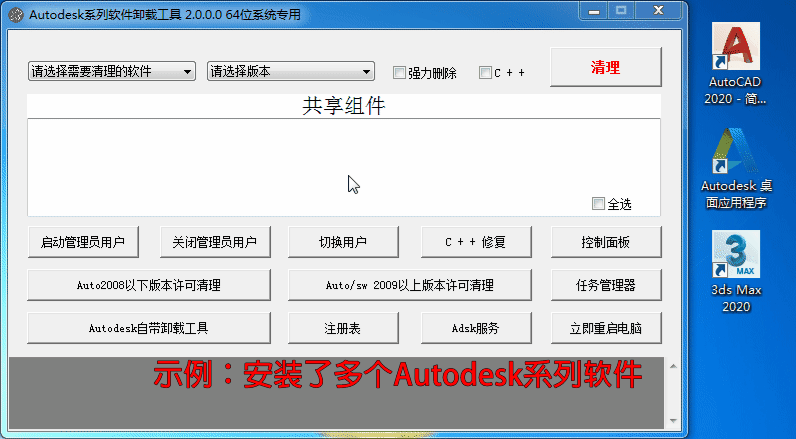The width and height of the screenshot is (796, 439).
Task: Click the uninstall tool title bar icon
Action: [x=16, y=15]
